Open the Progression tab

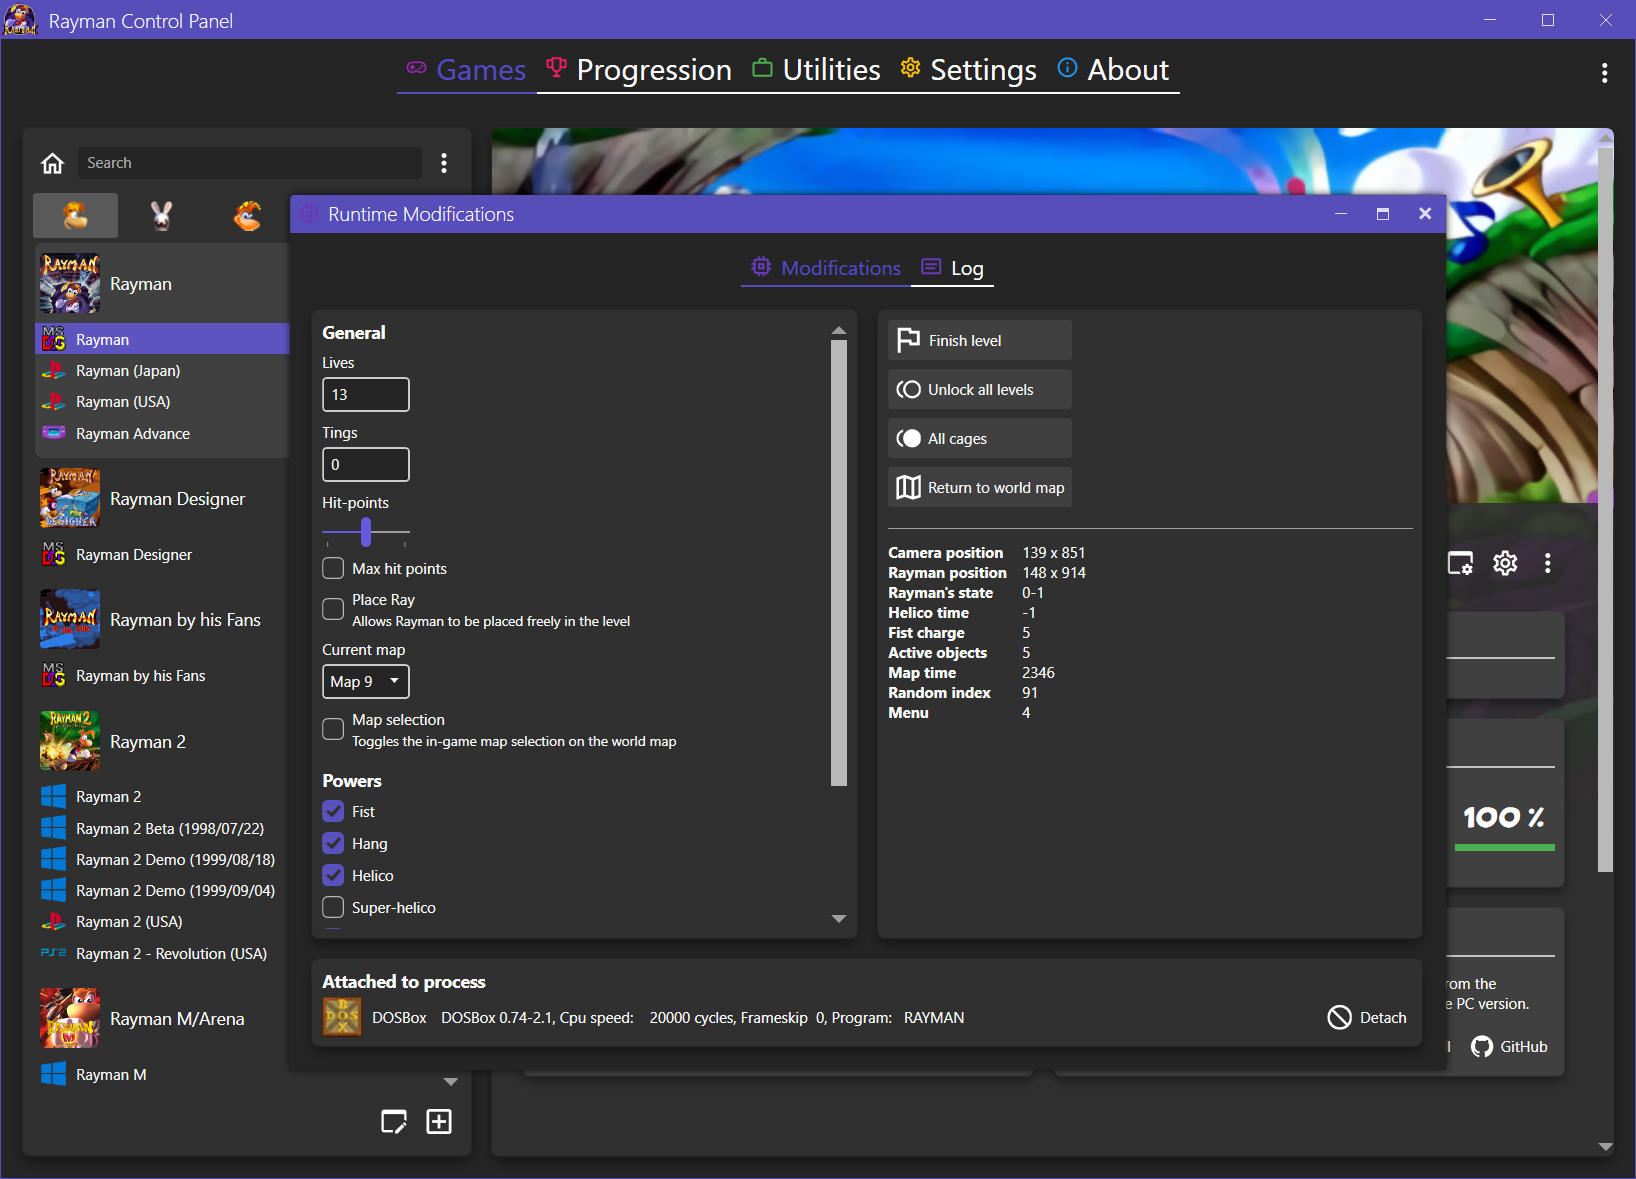pos(639,70)
